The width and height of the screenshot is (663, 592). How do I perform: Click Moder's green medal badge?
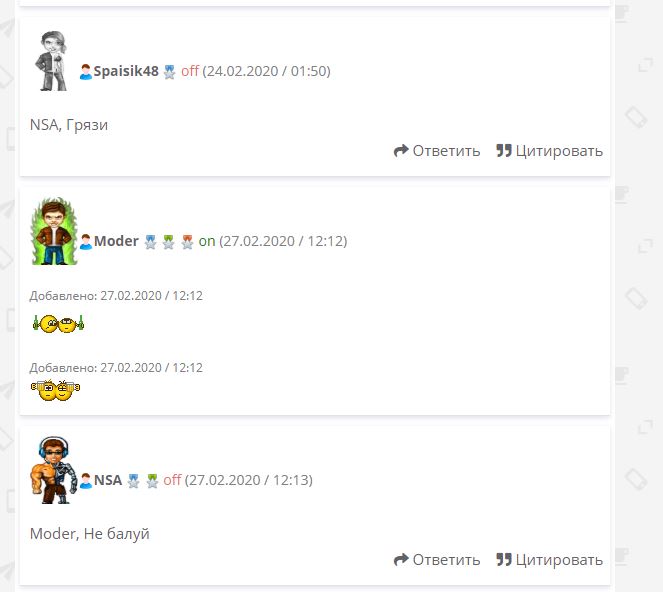coord(169,242)
